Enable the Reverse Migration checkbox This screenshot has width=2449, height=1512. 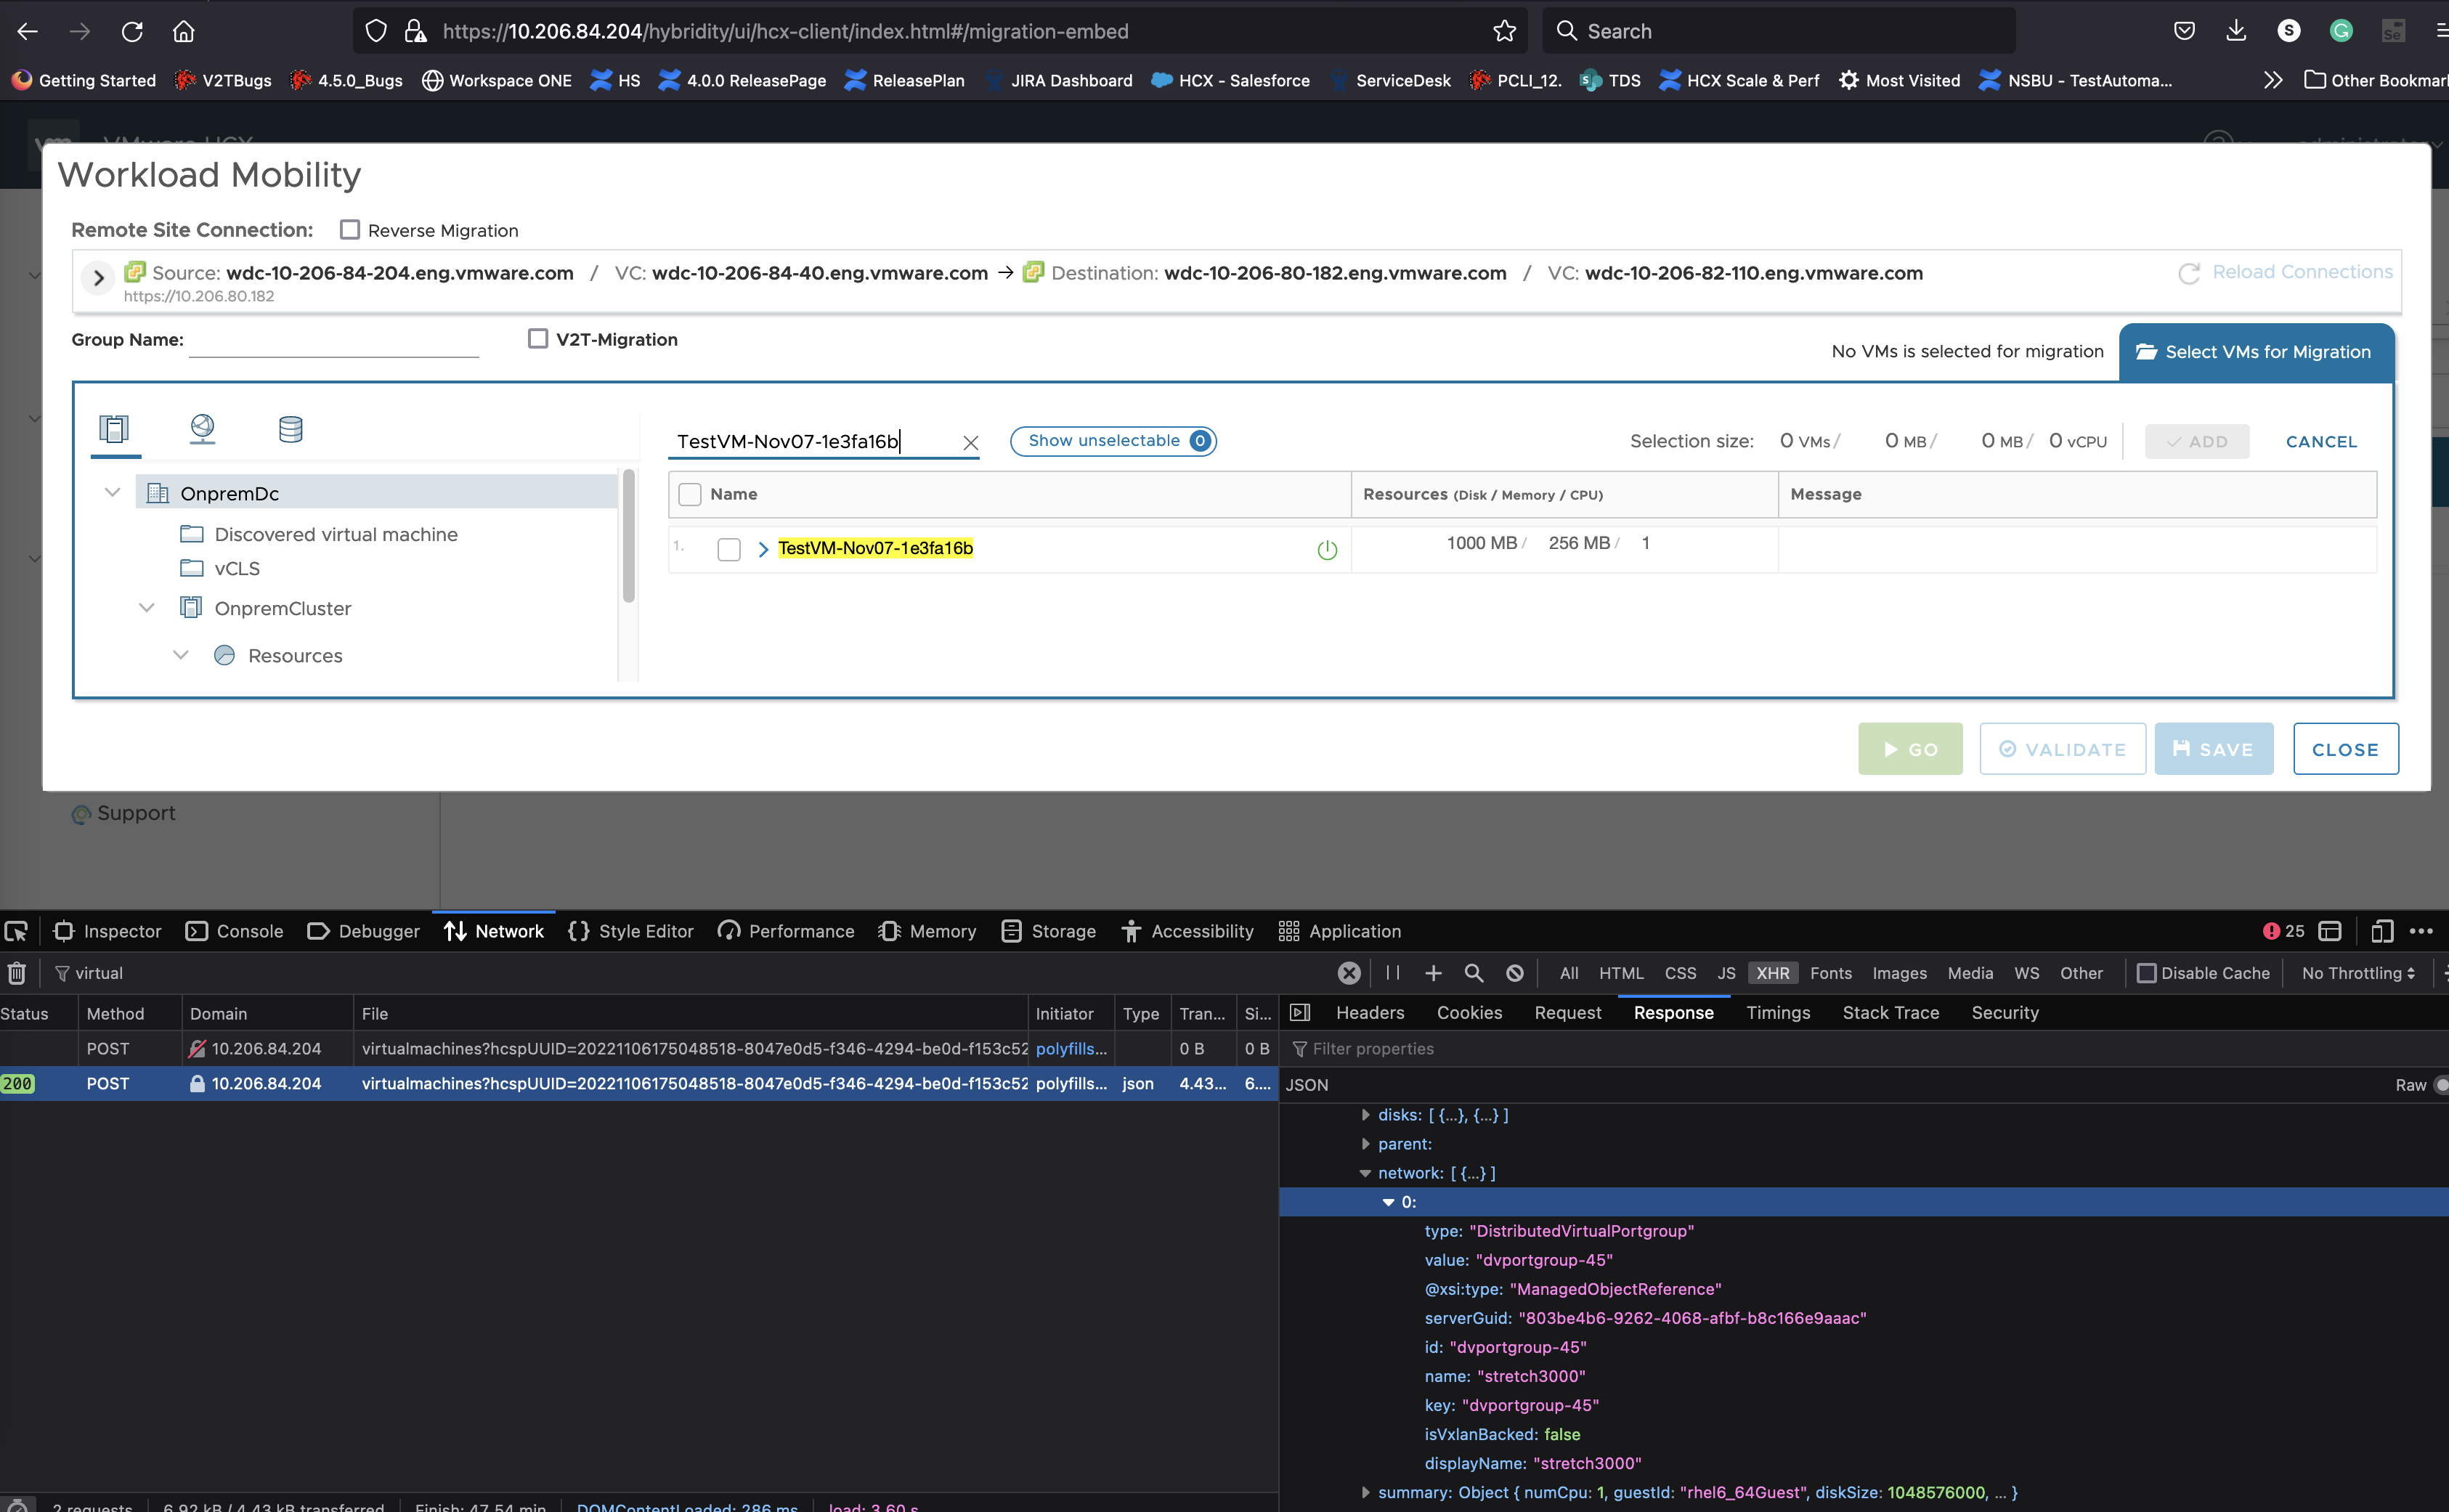[349, 230]
